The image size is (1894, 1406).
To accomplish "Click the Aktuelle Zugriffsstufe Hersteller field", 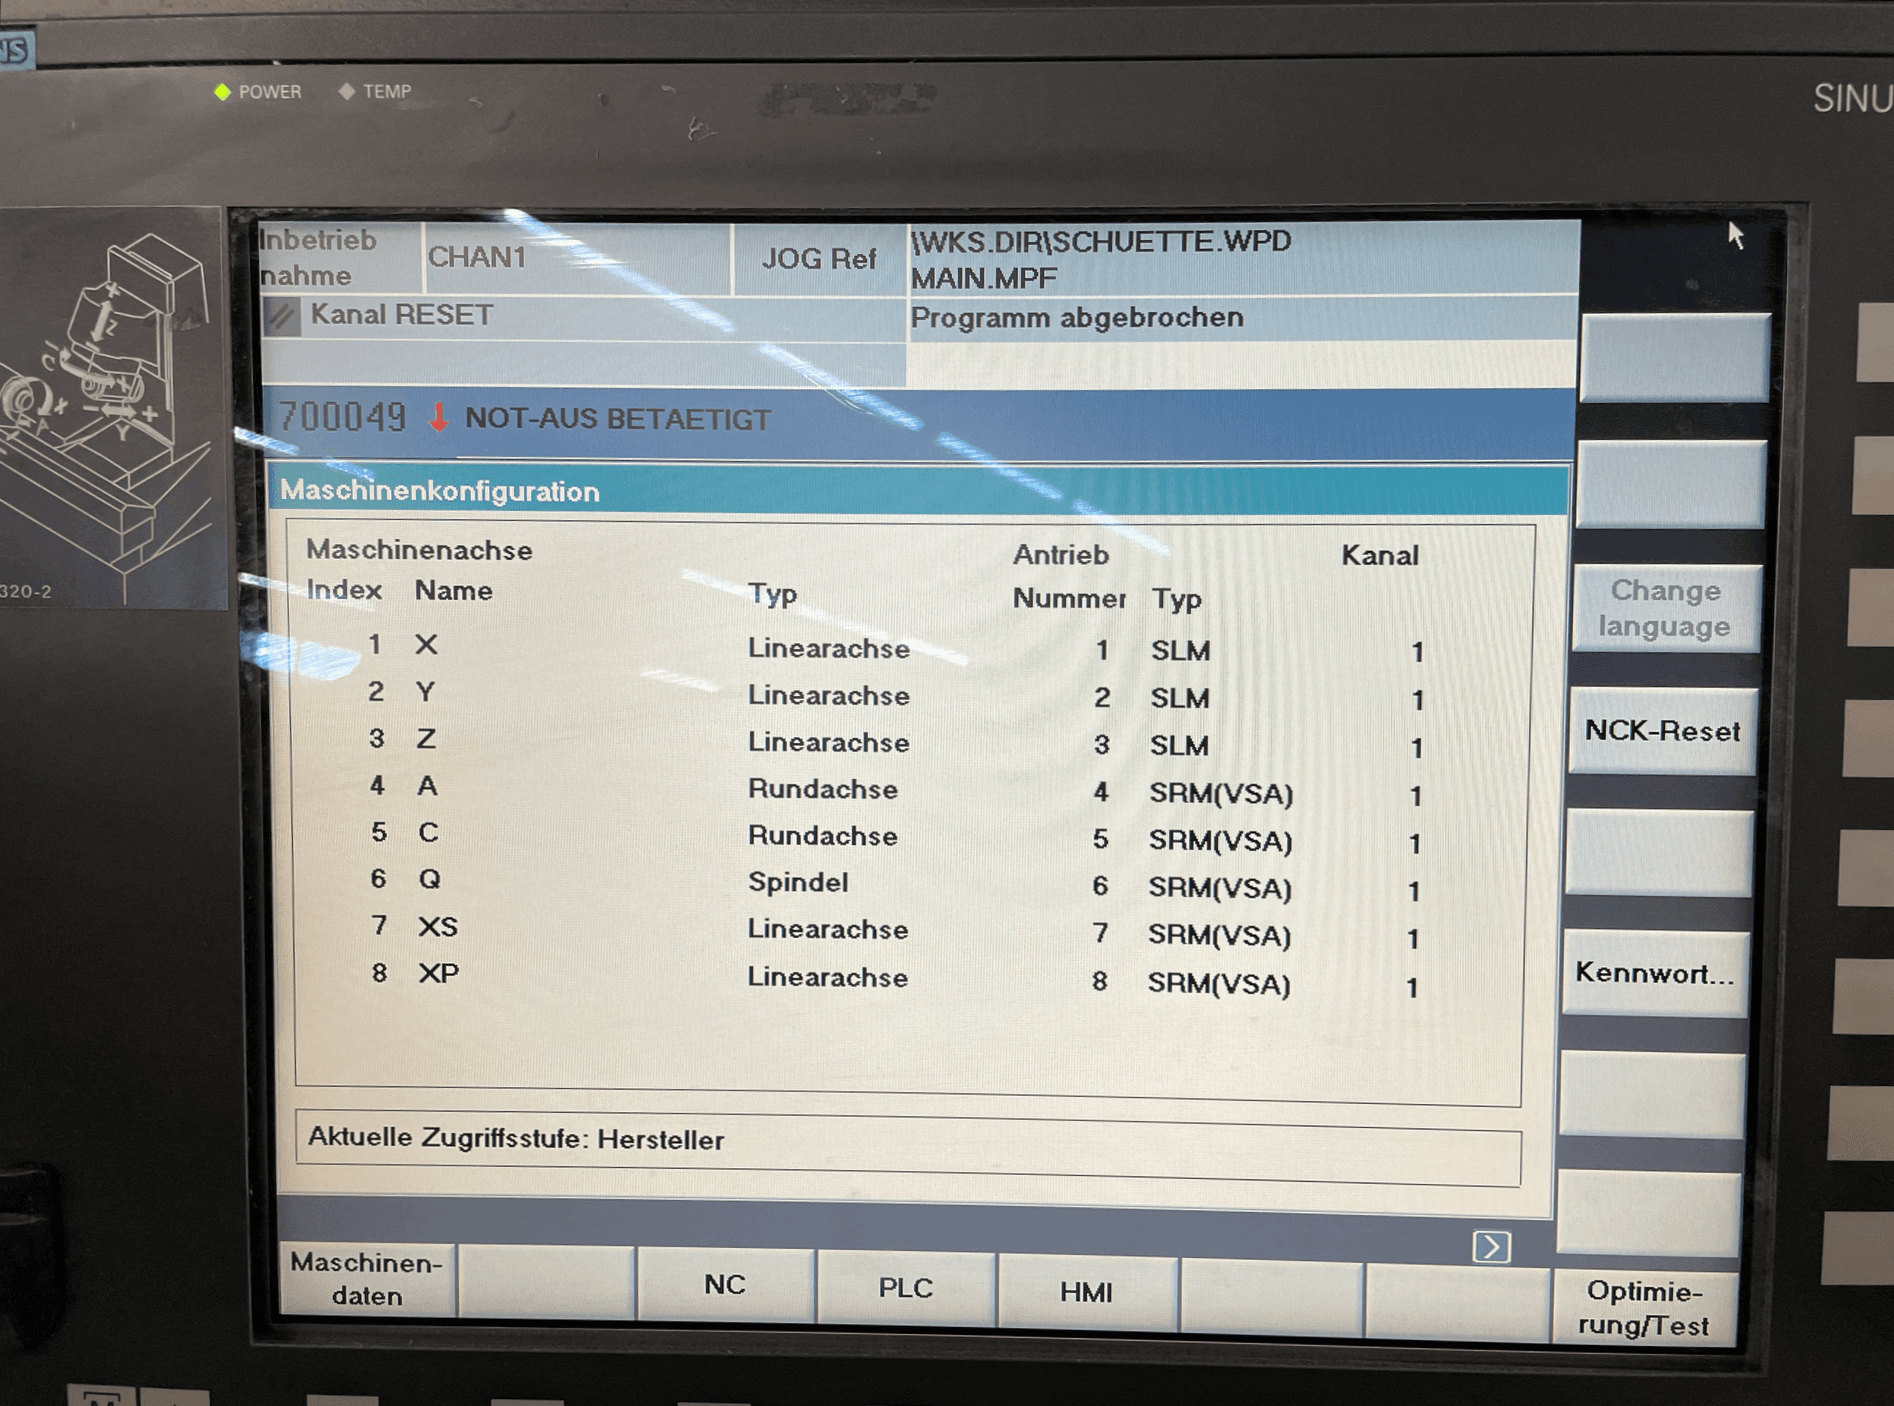I will coord(517,1139).
